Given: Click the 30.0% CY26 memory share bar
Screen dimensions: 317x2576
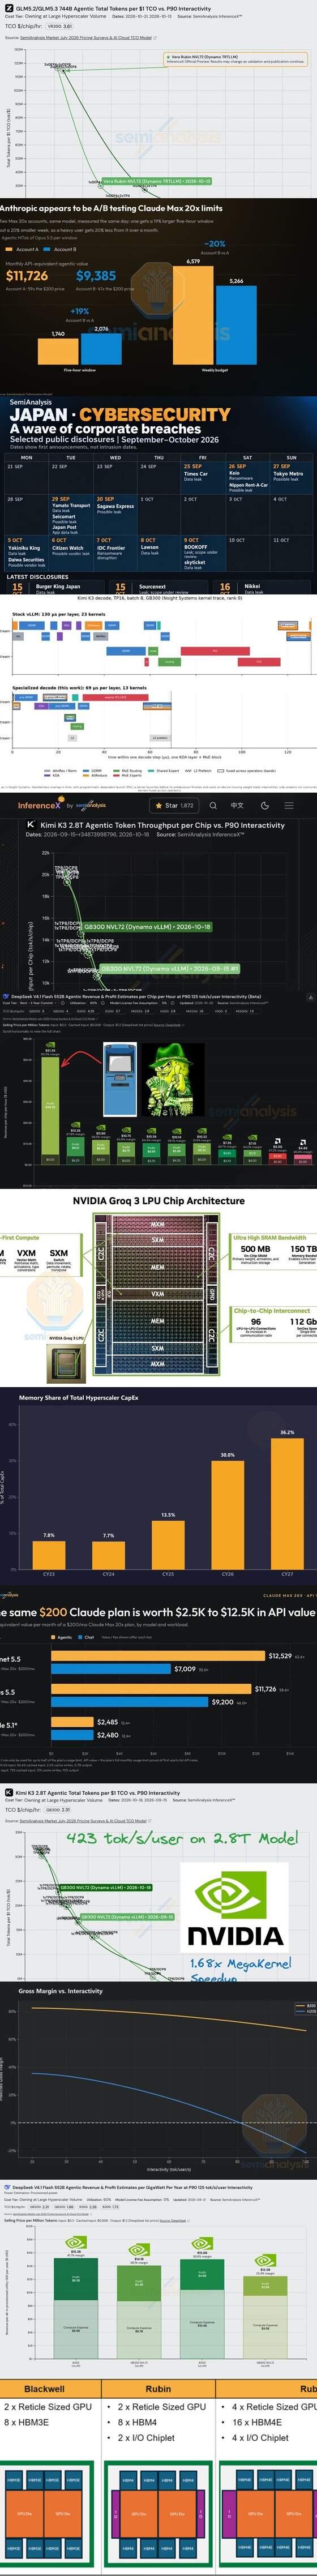Looking at the screenshot, I should 227,1514.
